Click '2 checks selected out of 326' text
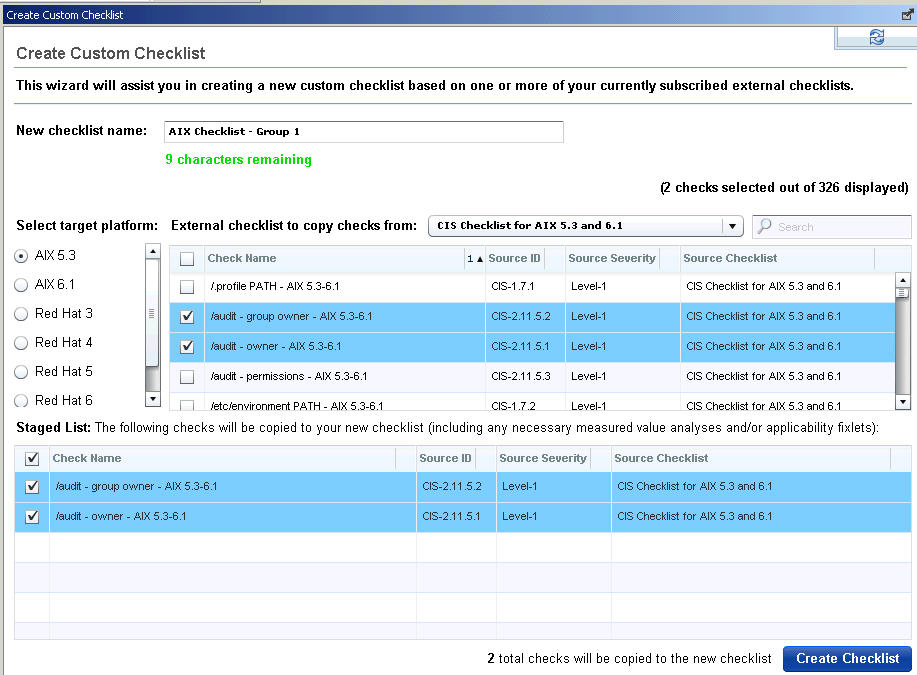 pyautogui.click(x=784, y=188)
